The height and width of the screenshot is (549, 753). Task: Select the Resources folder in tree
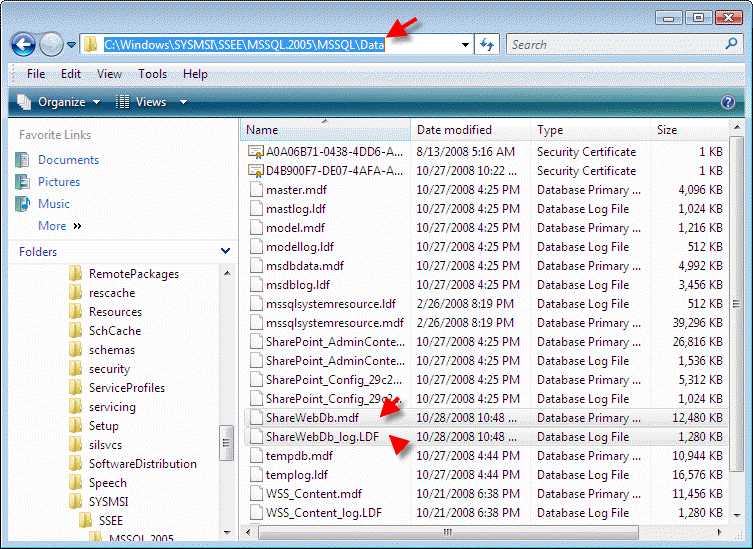tap(115, 312)
